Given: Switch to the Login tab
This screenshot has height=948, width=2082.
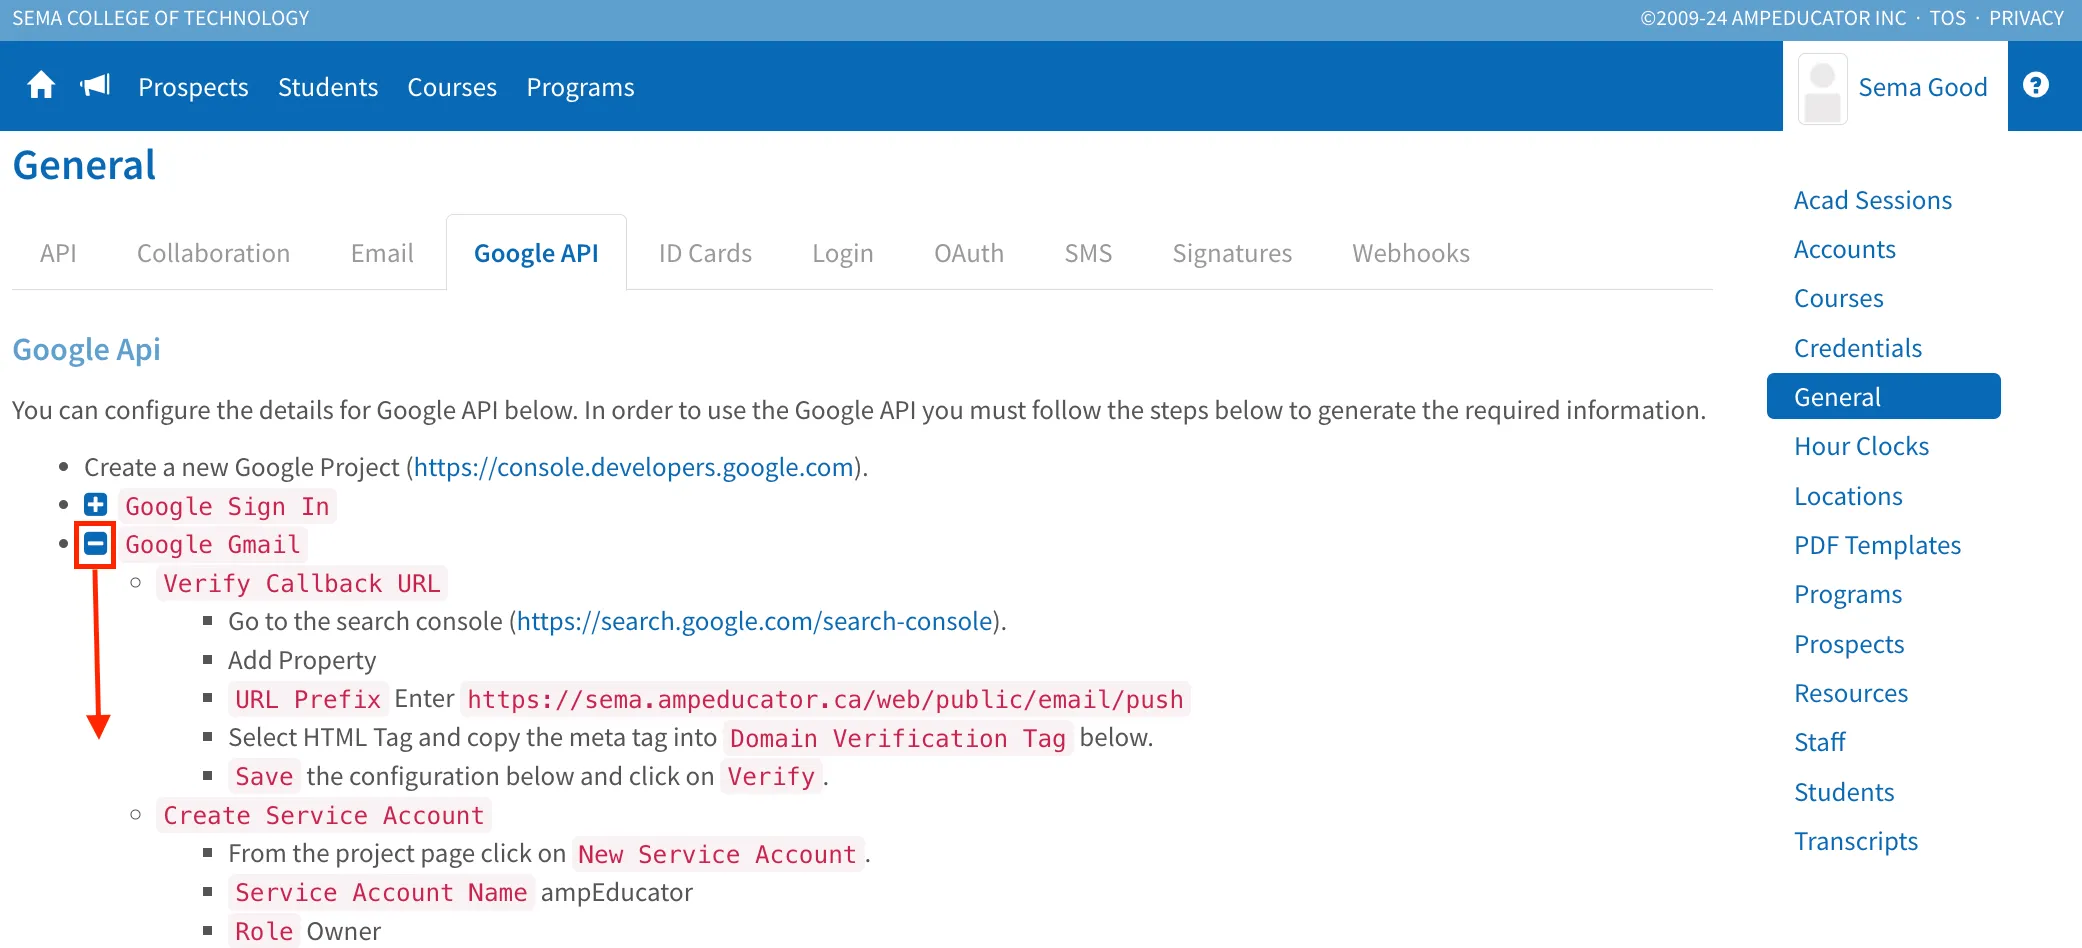Looking at the screenshot, I should (x=843, y=253).
